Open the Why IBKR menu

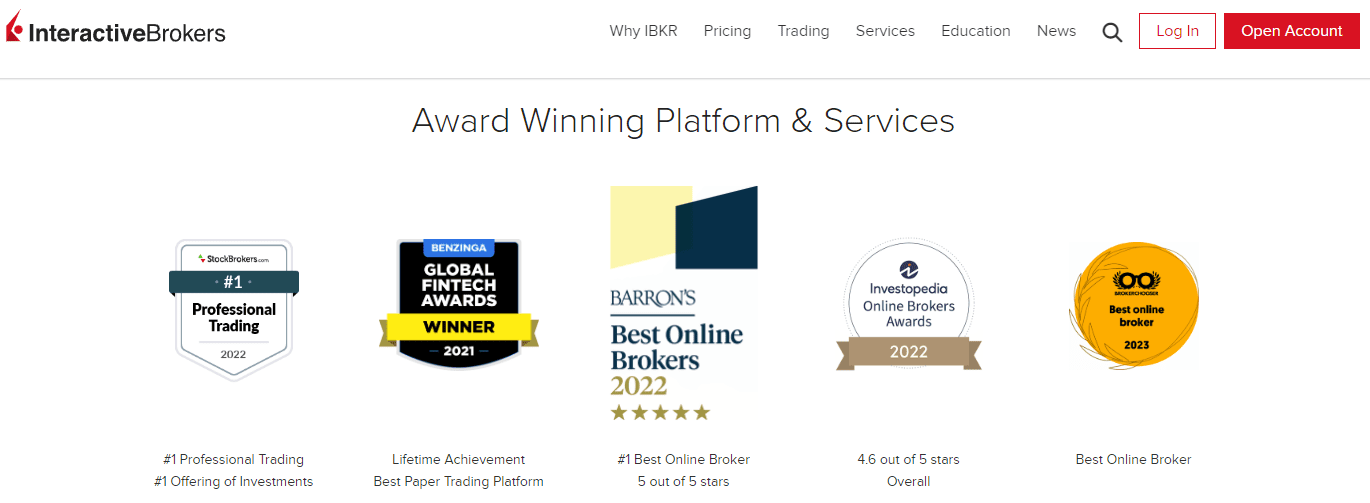(x=643, y=31)
